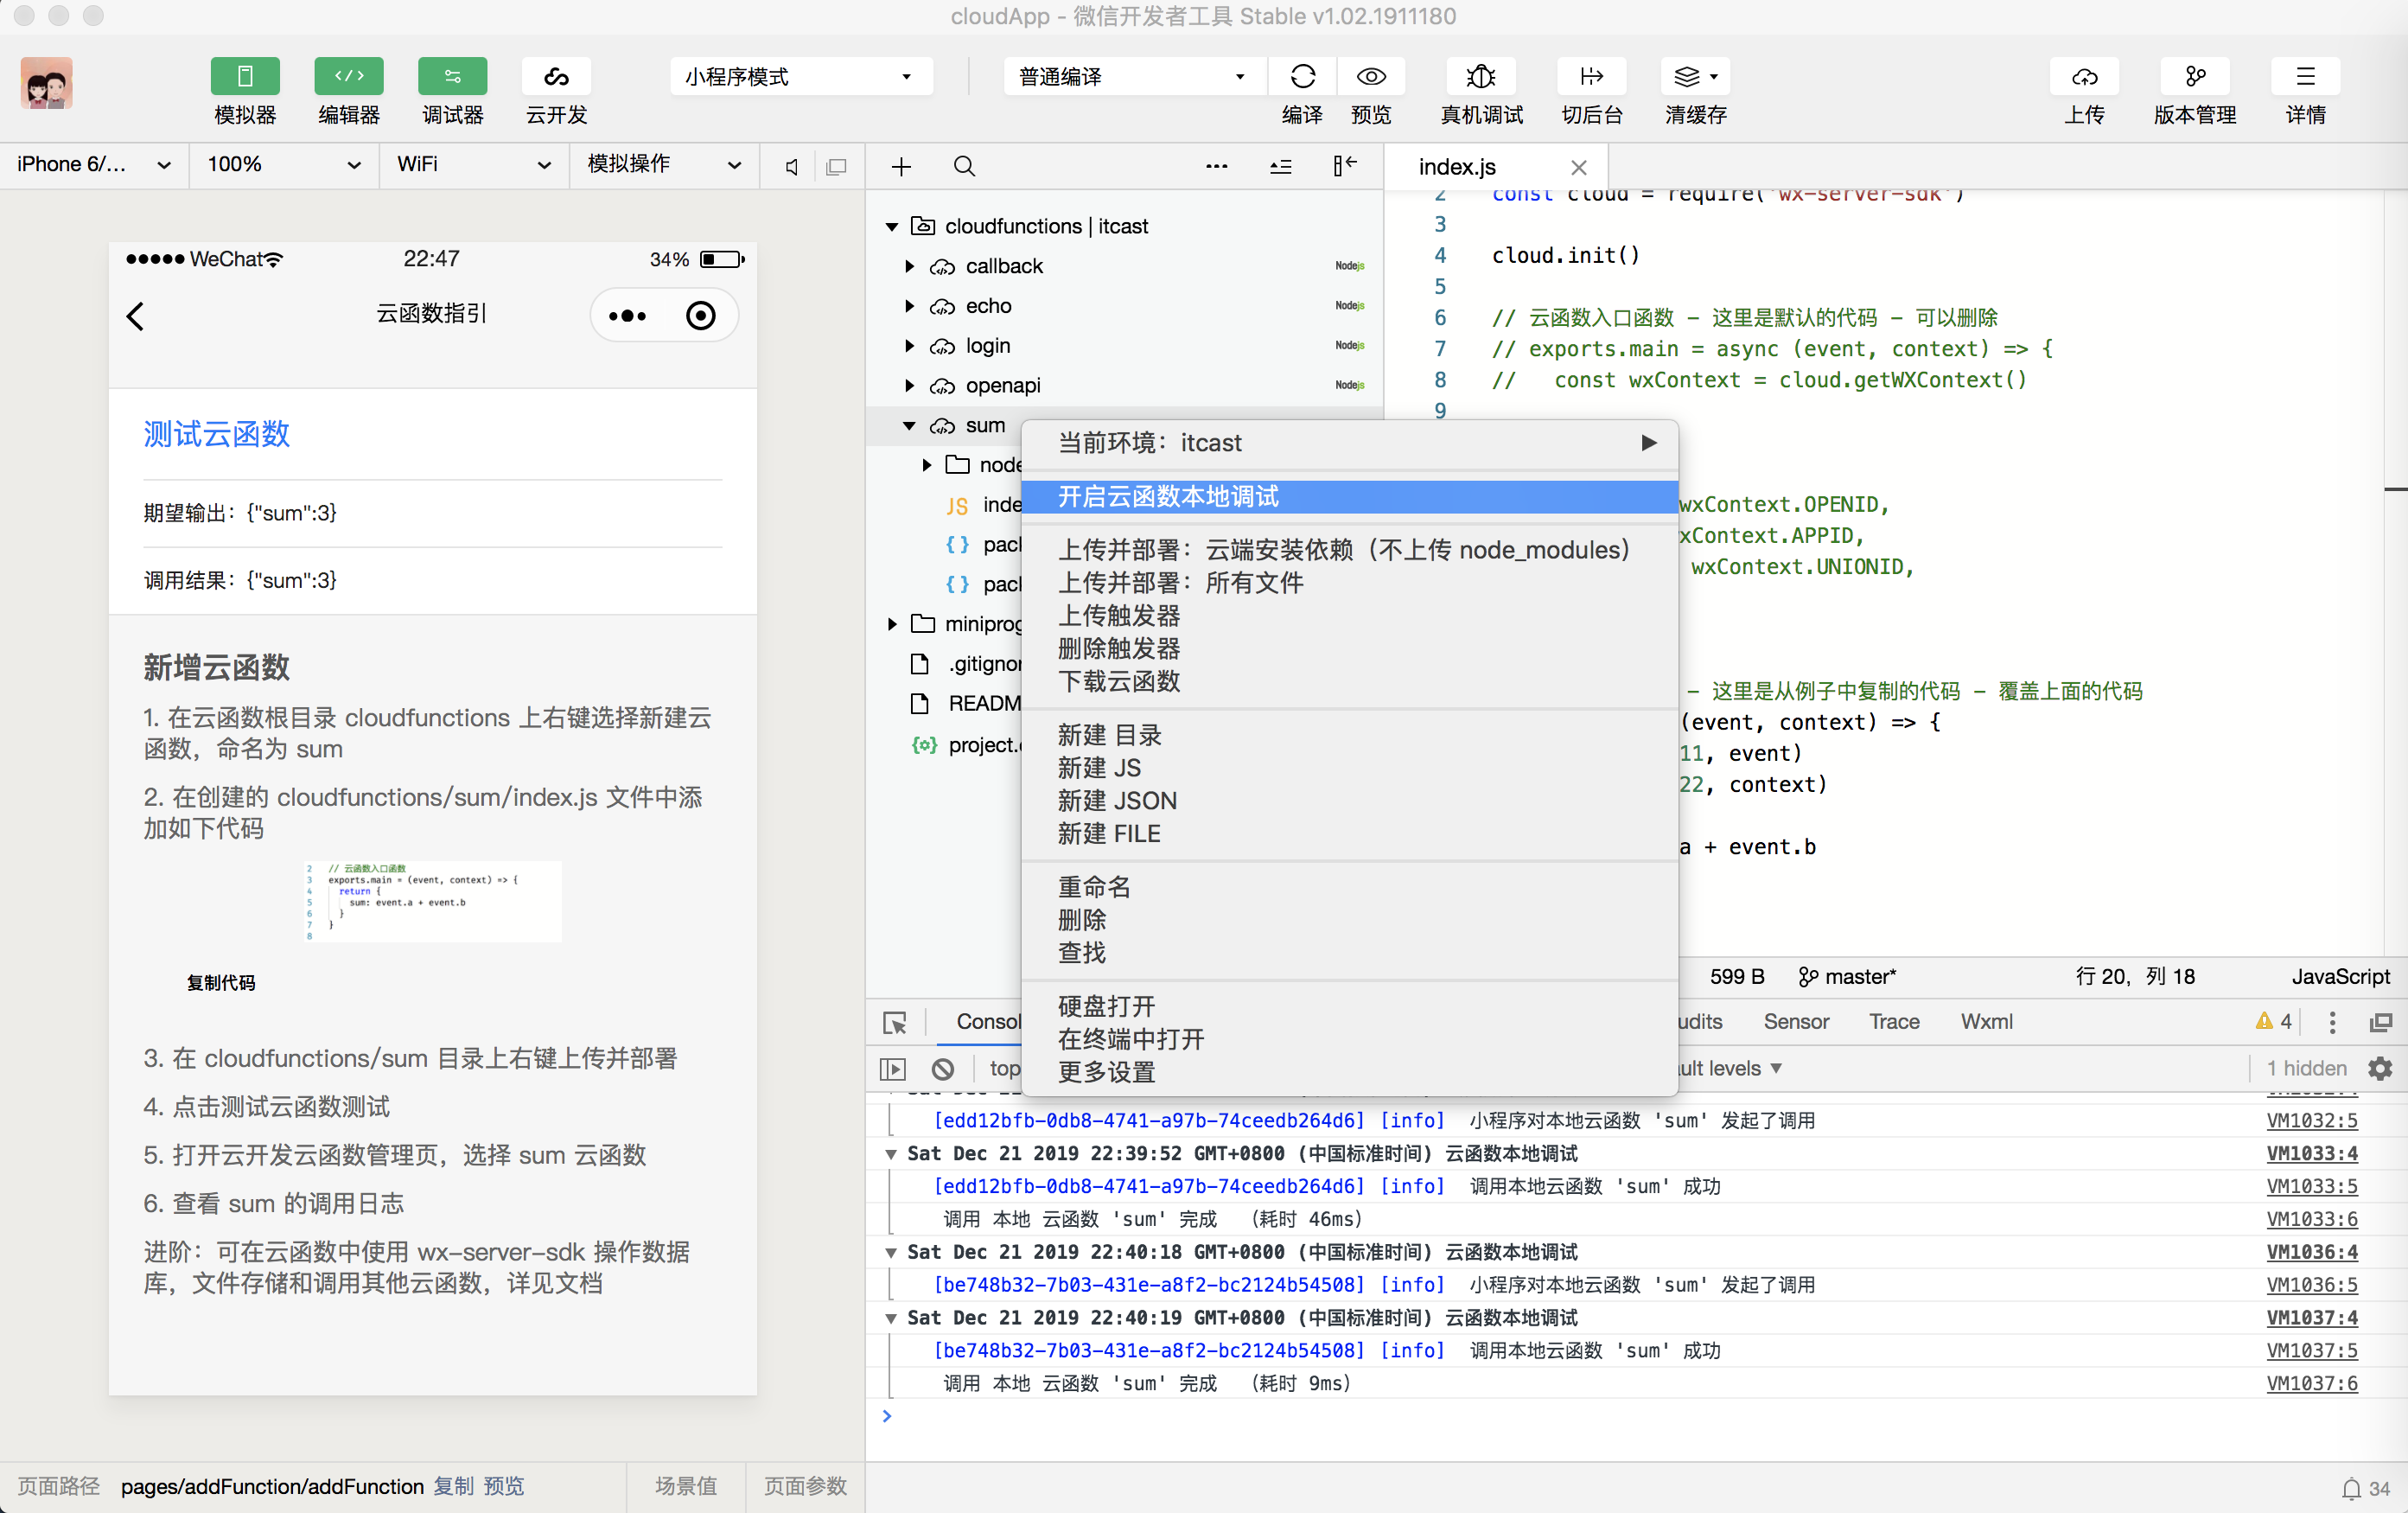Image resolution: width=2408 pixels, height=1513 pixels.
Task: Choose 上传并部署: 所有文件
Action: point(1349,583)
